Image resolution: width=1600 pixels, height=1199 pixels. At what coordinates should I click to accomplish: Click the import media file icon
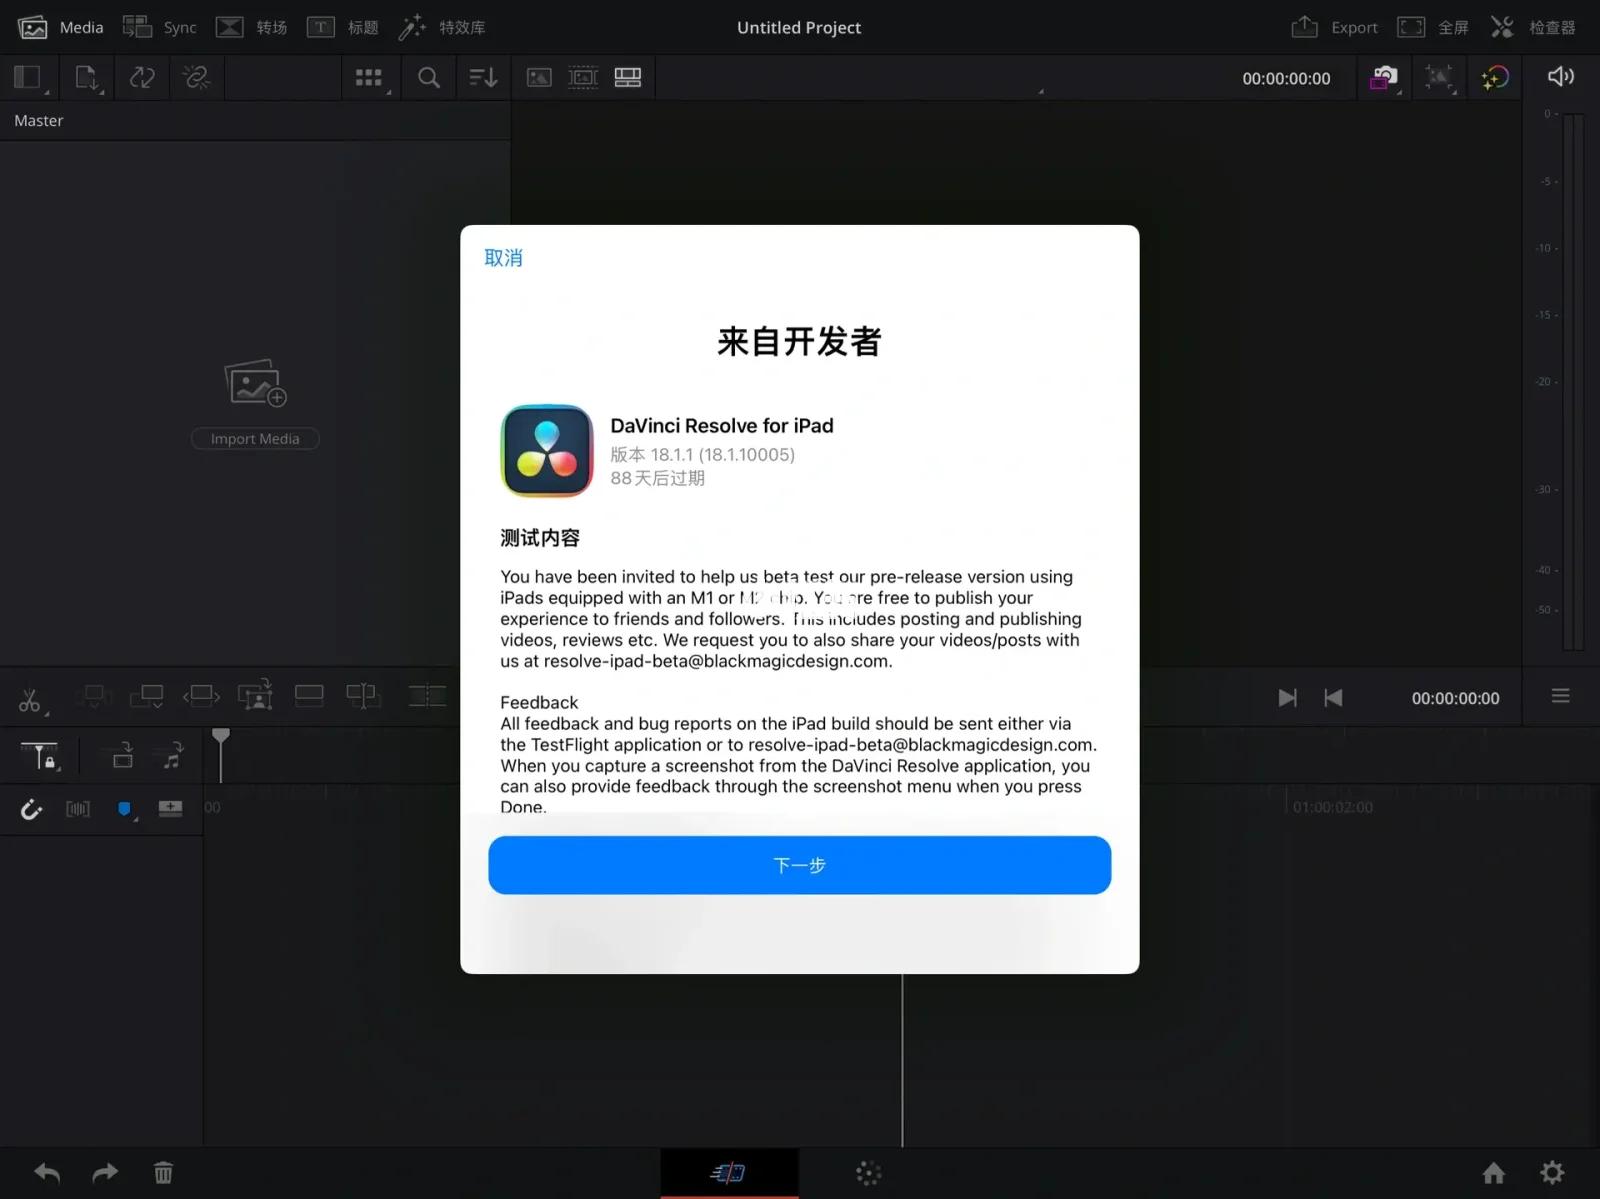coord(88,77)
